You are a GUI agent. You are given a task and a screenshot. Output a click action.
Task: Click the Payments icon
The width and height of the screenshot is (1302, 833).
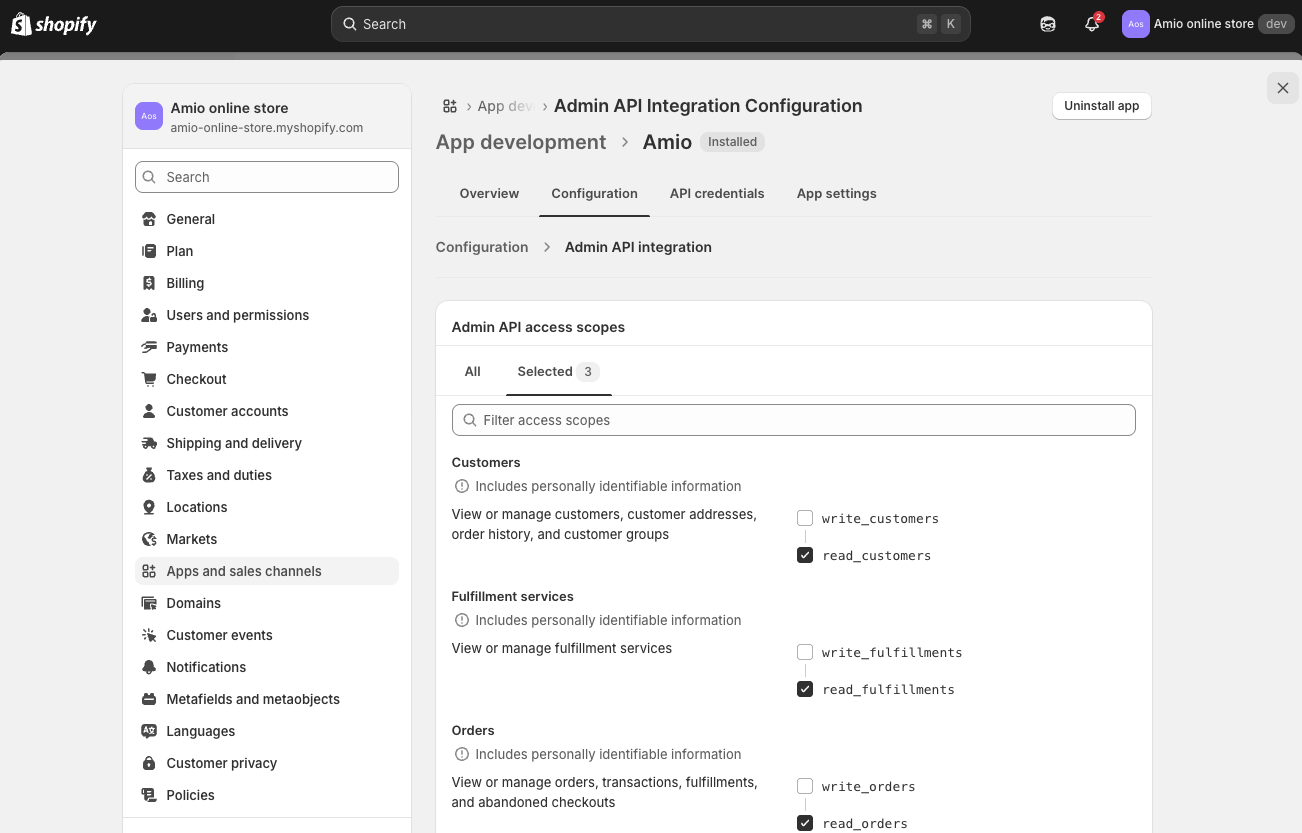(149, 347)
